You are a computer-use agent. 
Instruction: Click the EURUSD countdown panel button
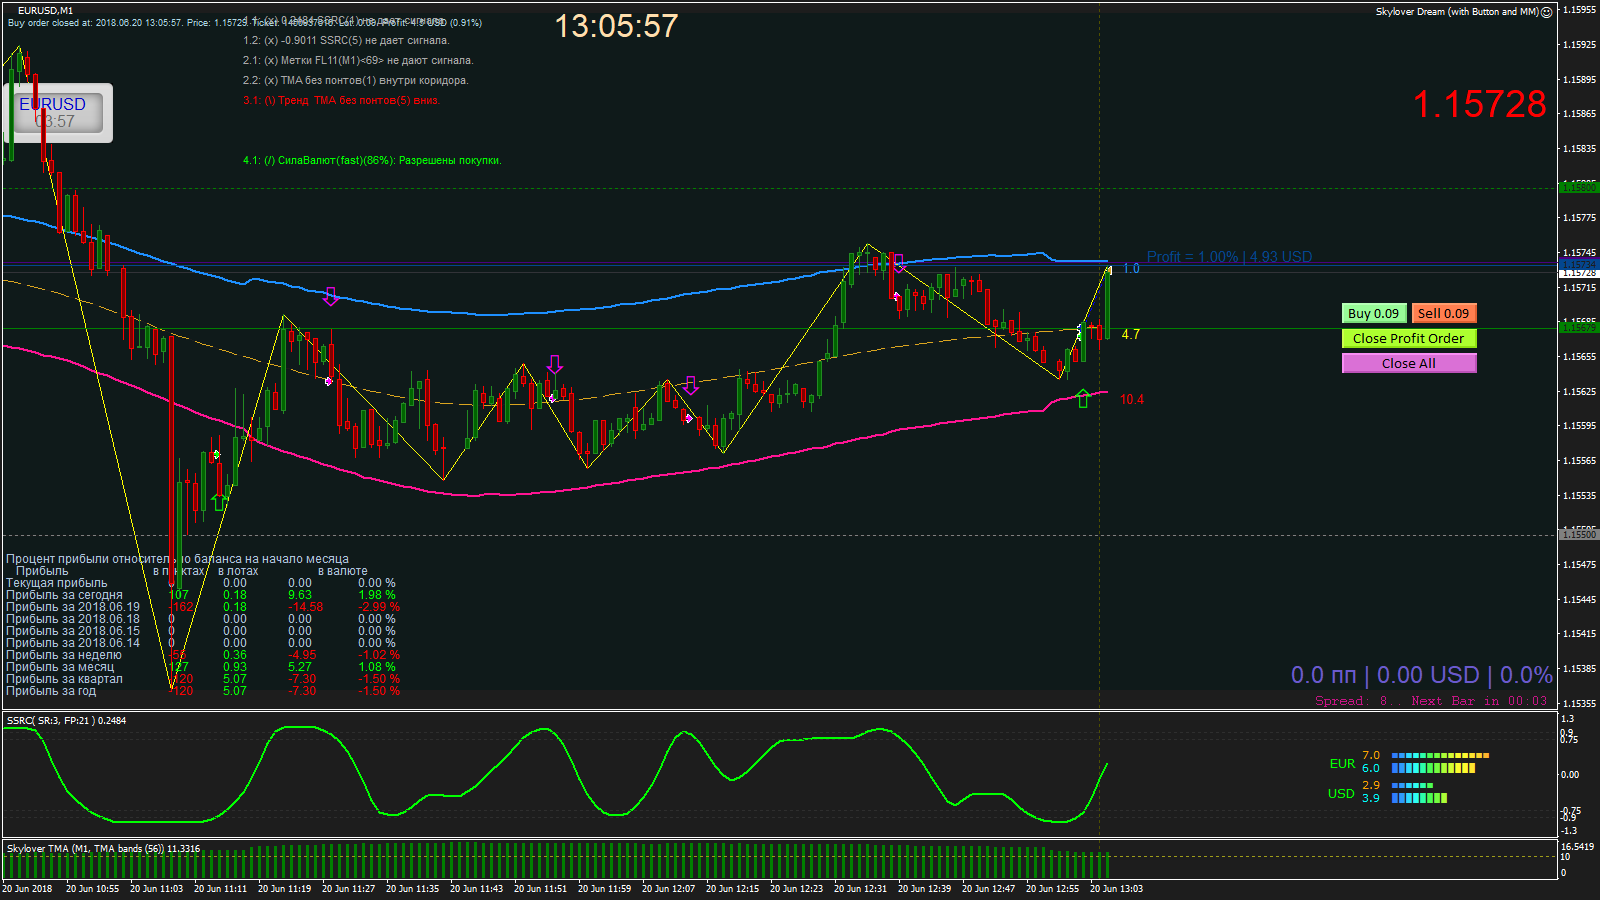point(57,112)
